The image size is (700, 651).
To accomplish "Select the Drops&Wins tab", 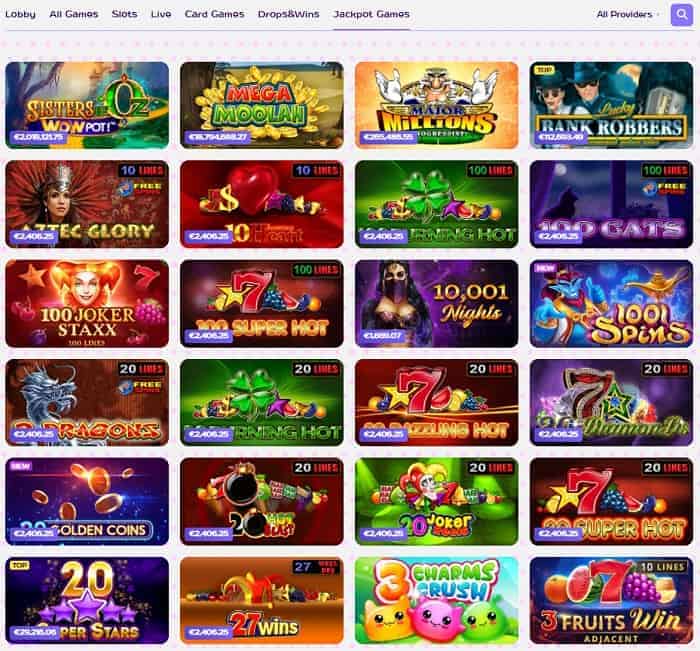I will click(288, 14).
